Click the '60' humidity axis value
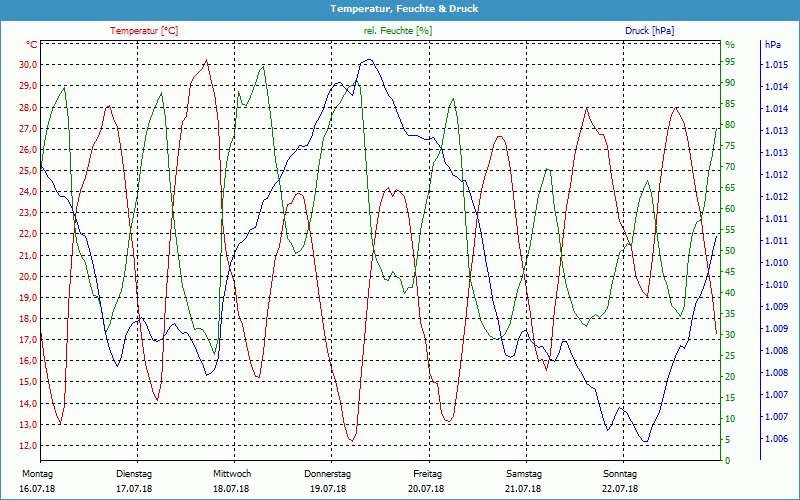The height and width of the screenshot is (500, 800). click(x=731, y=209)
